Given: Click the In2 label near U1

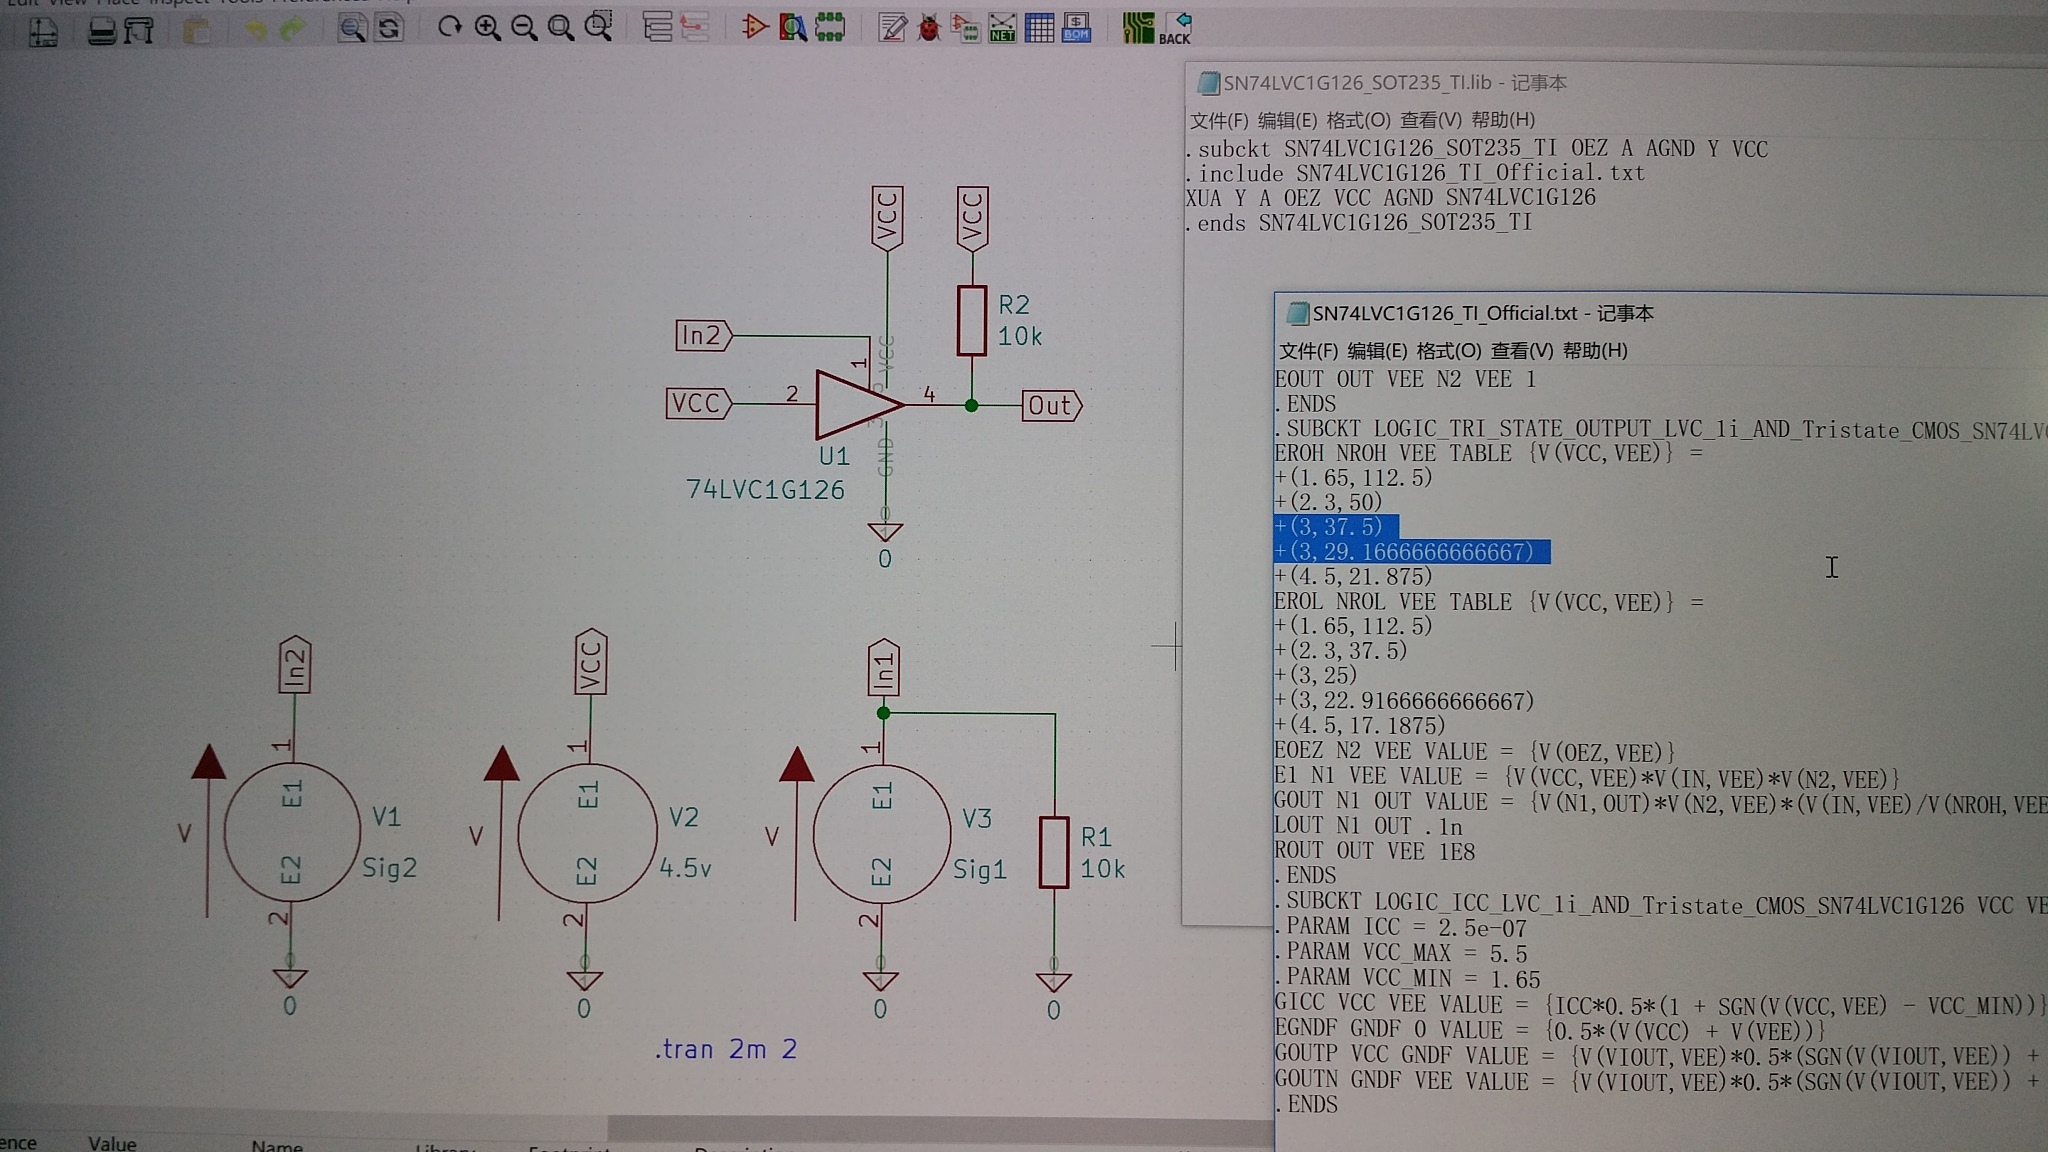Looking at the screenshot, I should [704, 335].
